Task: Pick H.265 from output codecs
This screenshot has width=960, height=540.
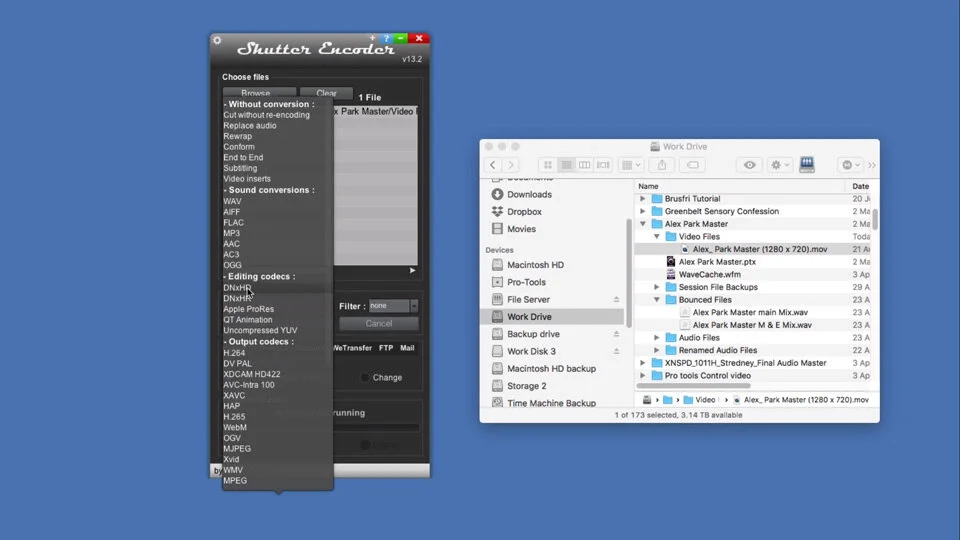Action: pyautogui.click(x=234, y=417)
